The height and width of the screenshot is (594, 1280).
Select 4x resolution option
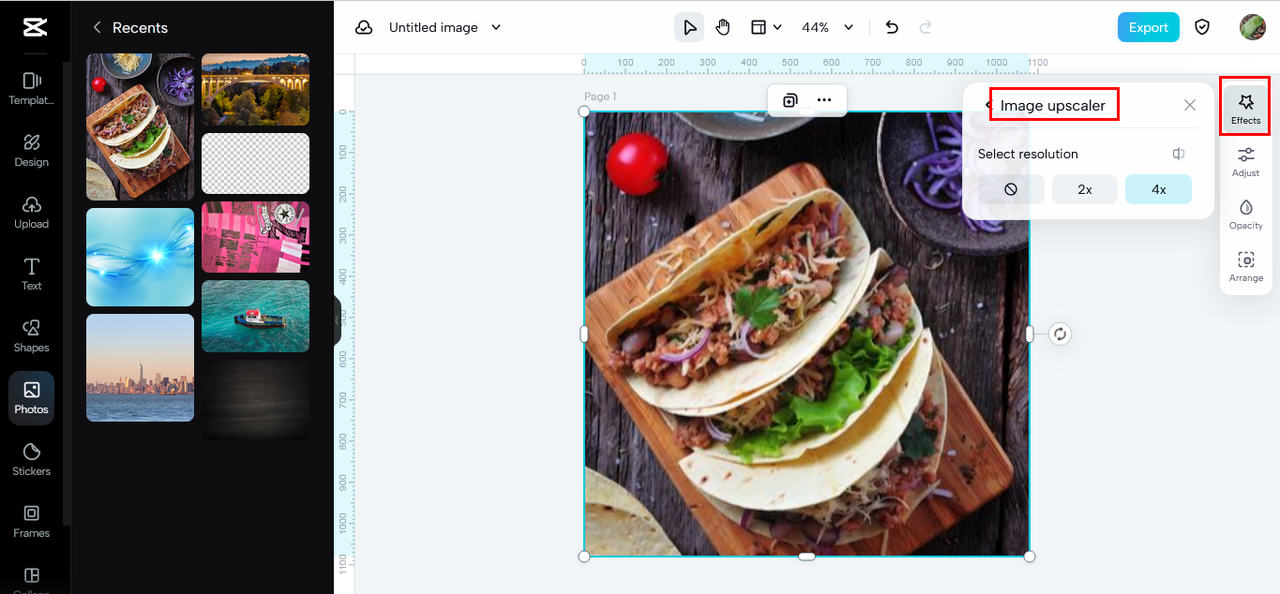pyautogui.click(x=1158, y=189)
